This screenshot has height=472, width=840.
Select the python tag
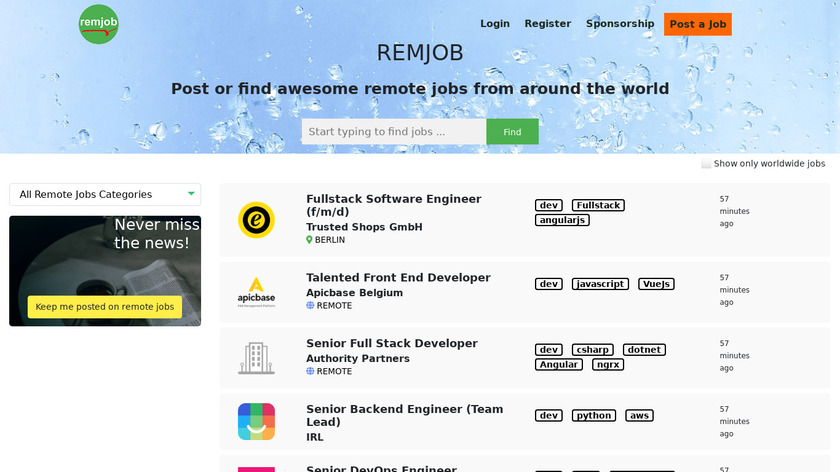pos(594,415)
